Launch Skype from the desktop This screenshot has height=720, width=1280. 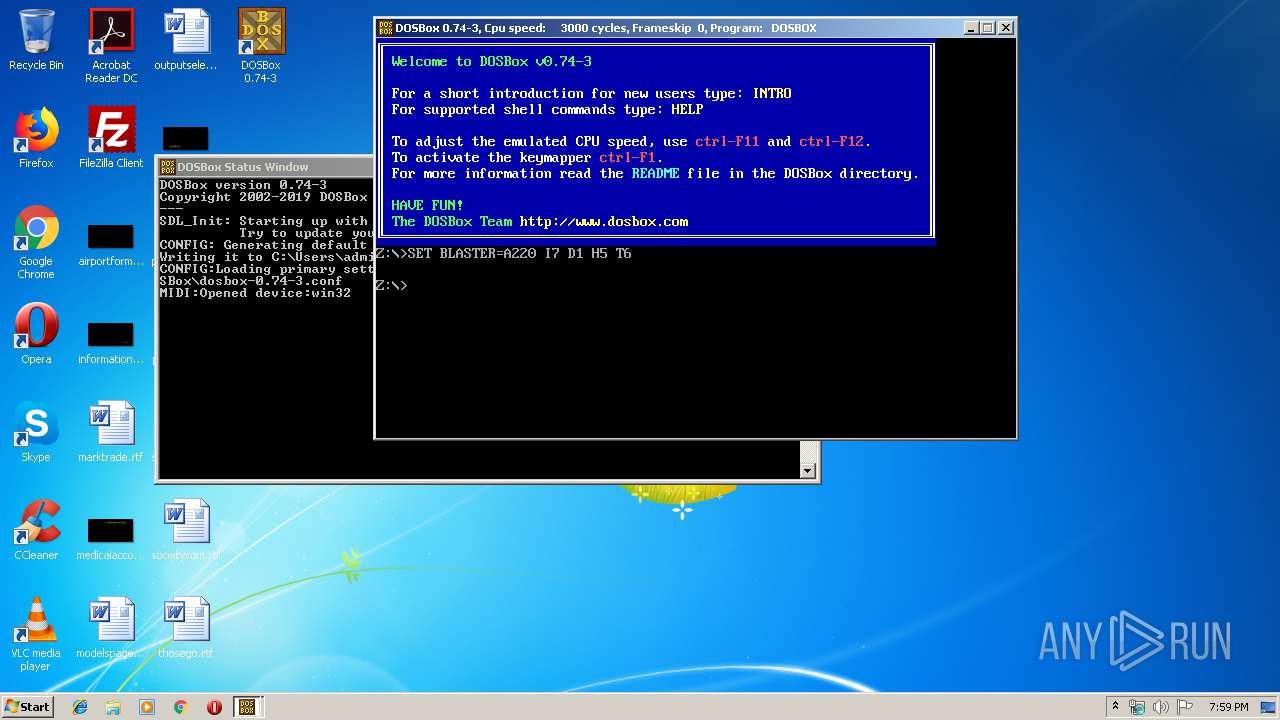(36, 433)
